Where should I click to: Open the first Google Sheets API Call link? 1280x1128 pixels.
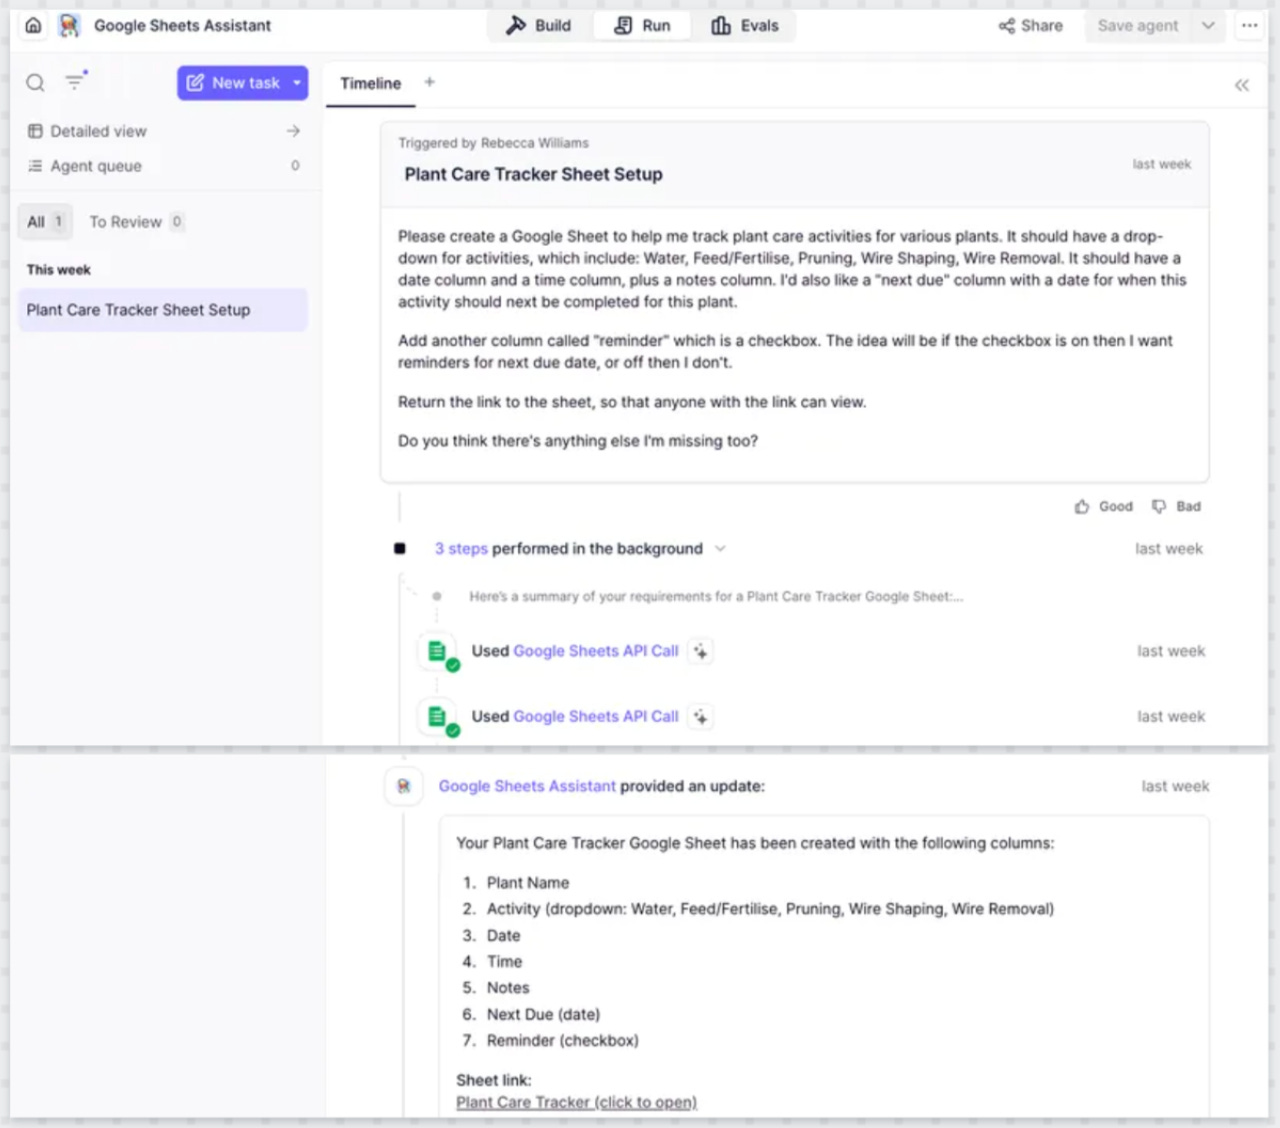(x=595, y=651)
